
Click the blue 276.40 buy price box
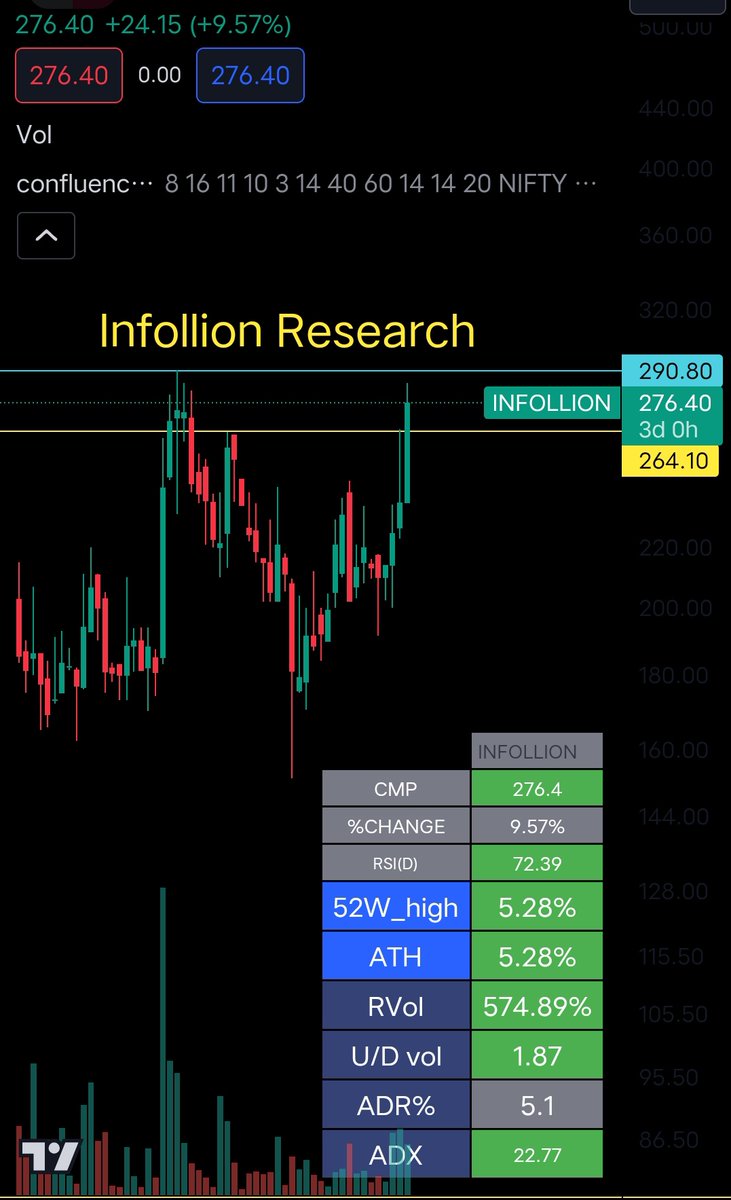click(250, 76)
